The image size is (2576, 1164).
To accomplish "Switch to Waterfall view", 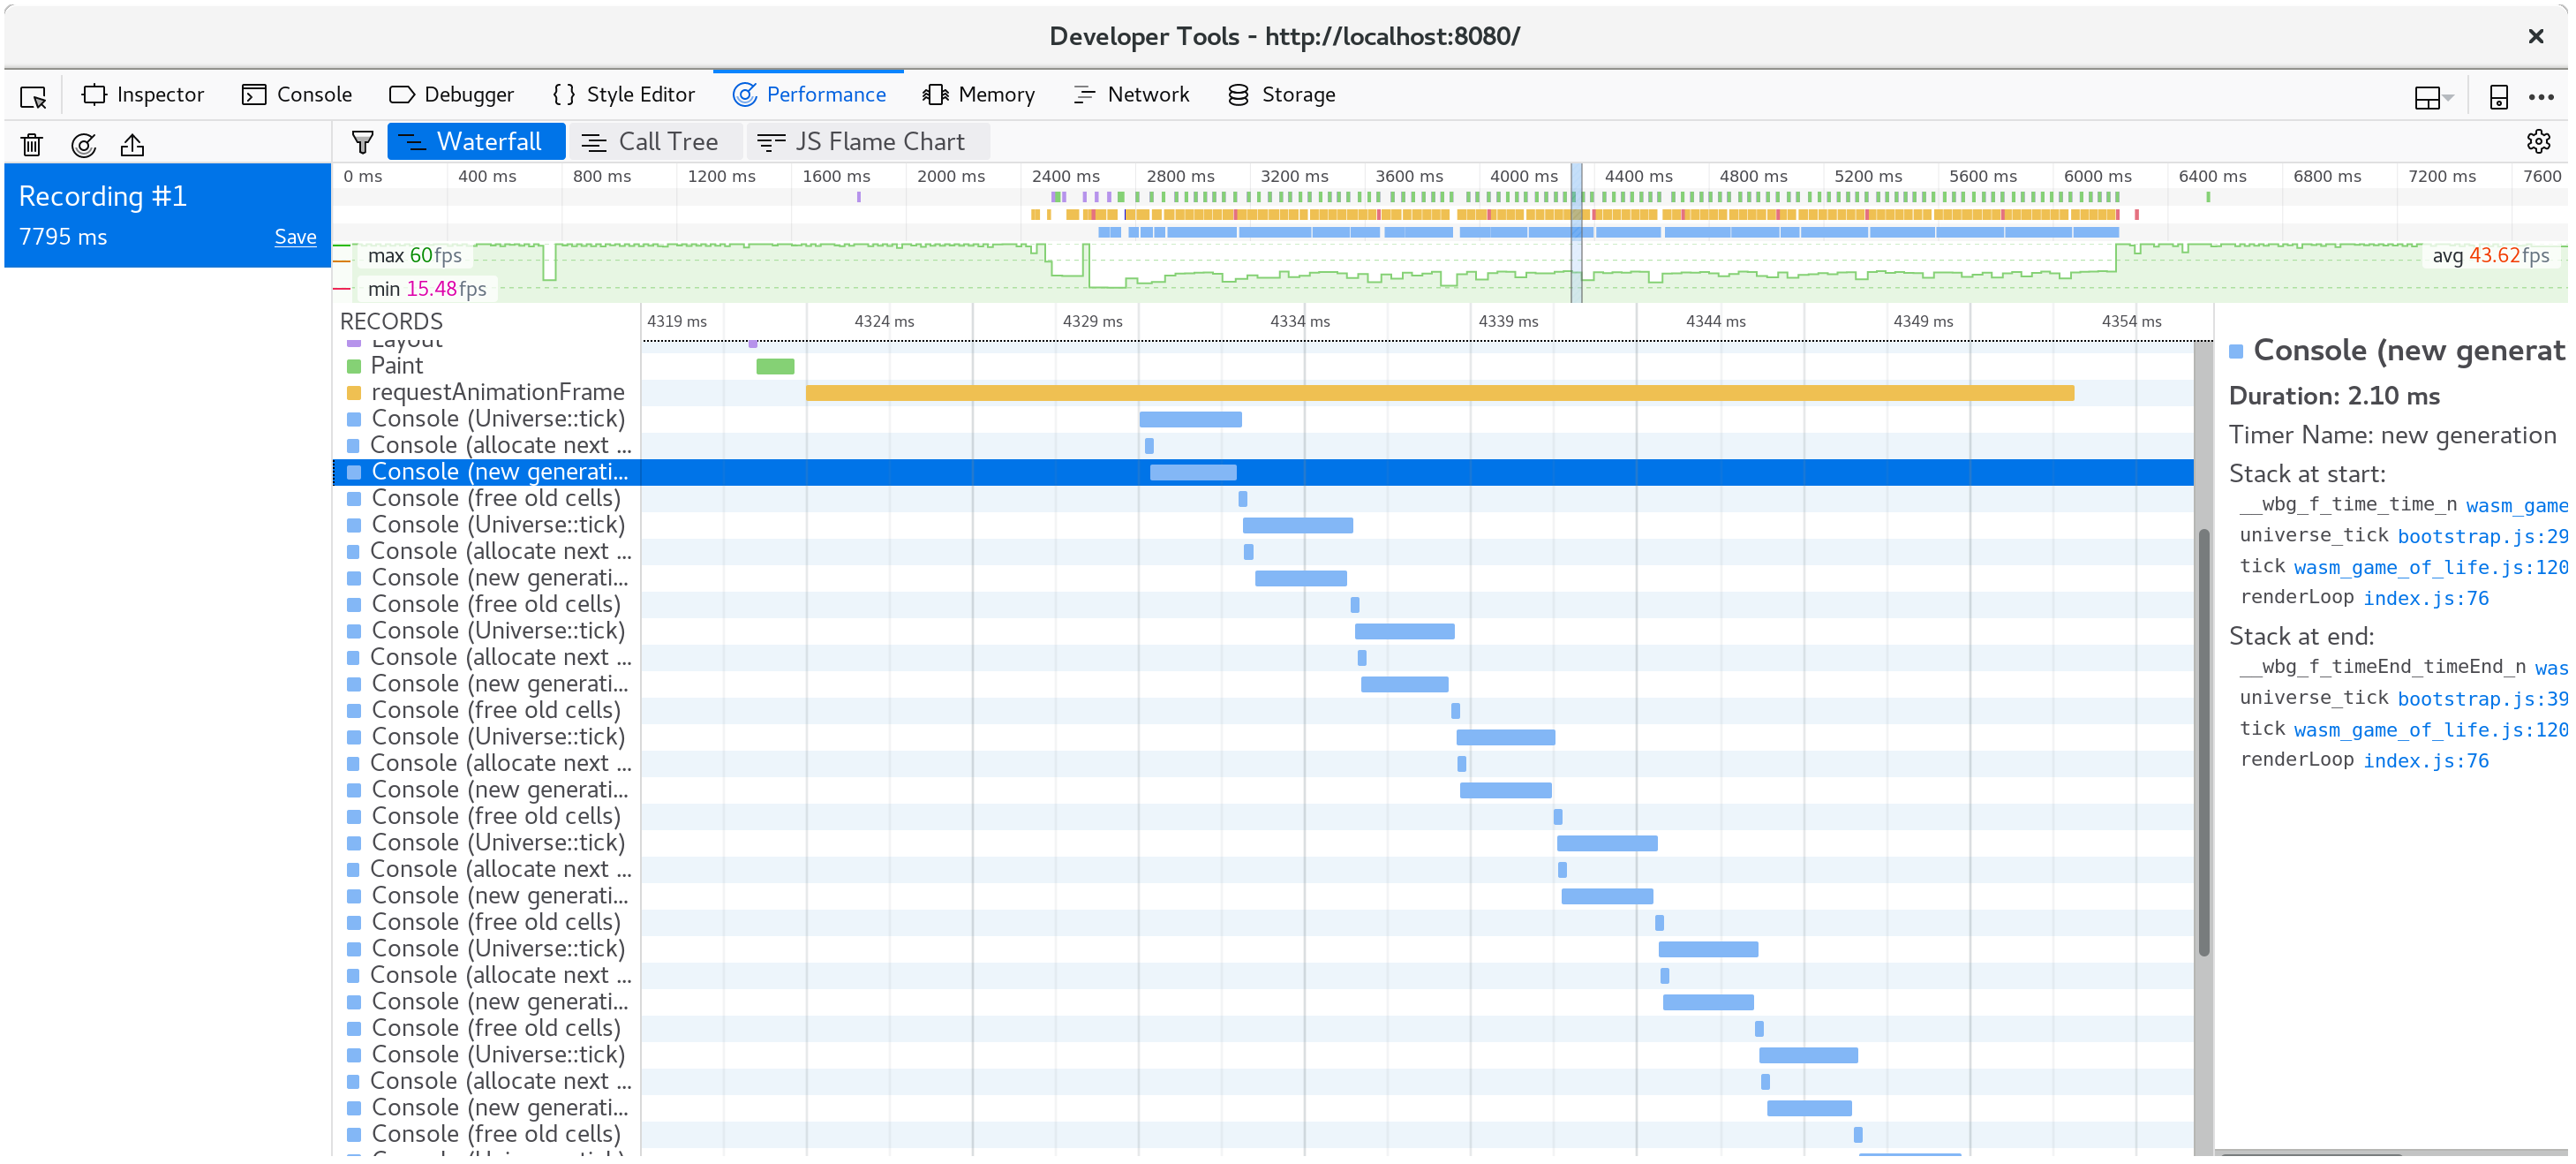I will click(x=476, y=142).
